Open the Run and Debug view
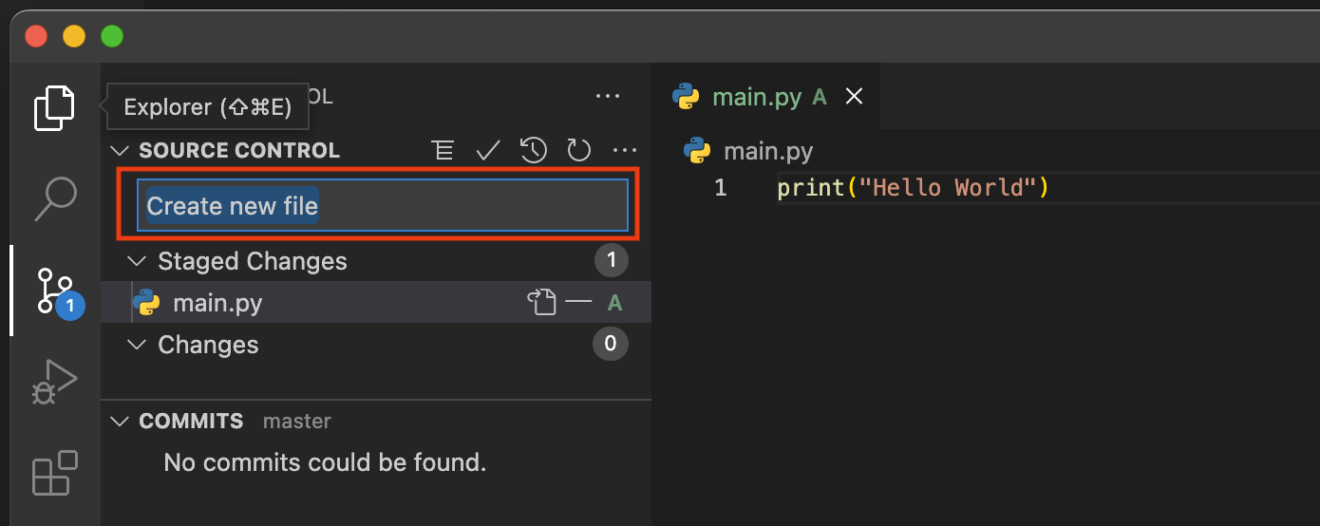The height and width of the screenshot is (526, 1320). (55, 381)
